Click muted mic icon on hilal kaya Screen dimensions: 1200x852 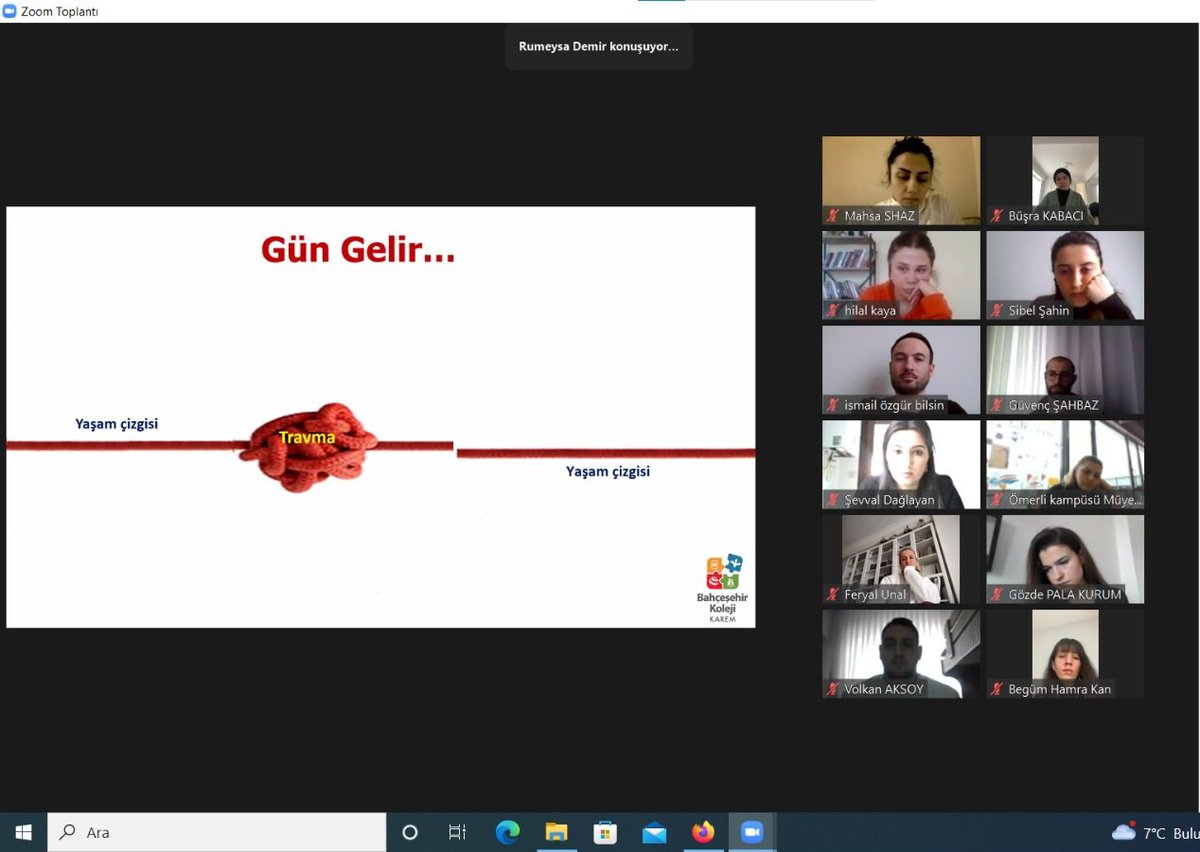coord(832,311)
